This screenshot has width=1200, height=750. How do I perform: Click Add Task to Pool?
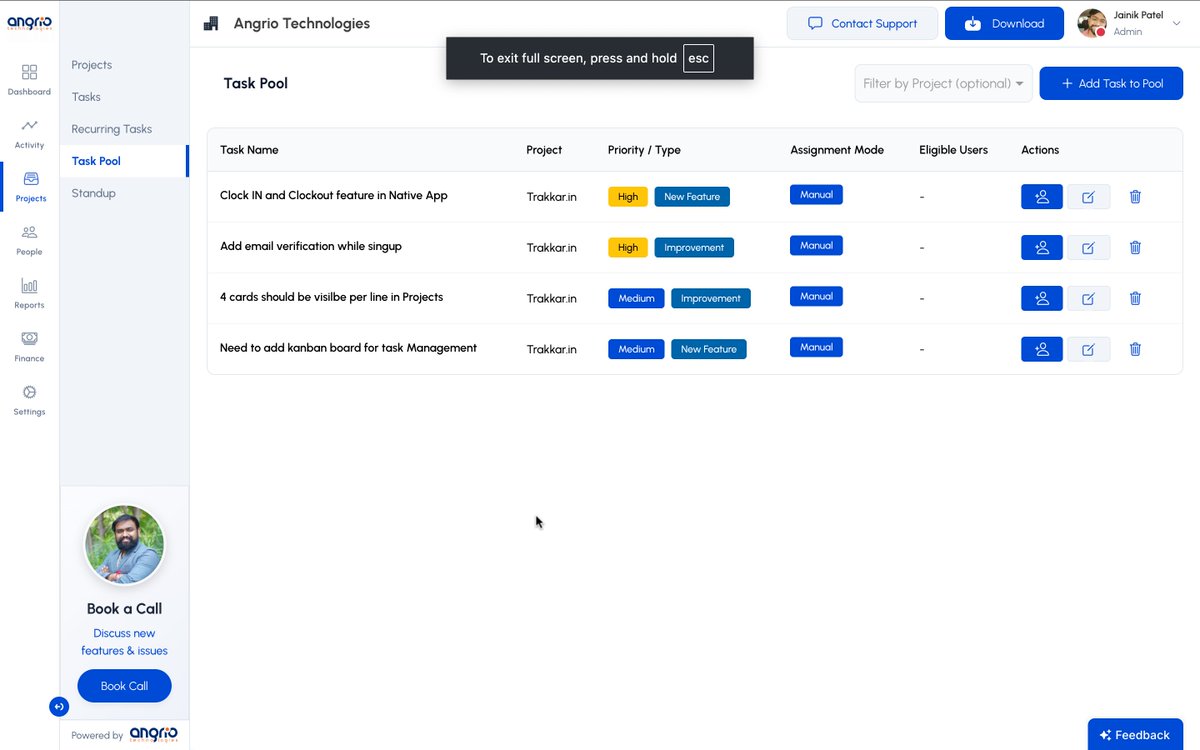click(1111, 83)
